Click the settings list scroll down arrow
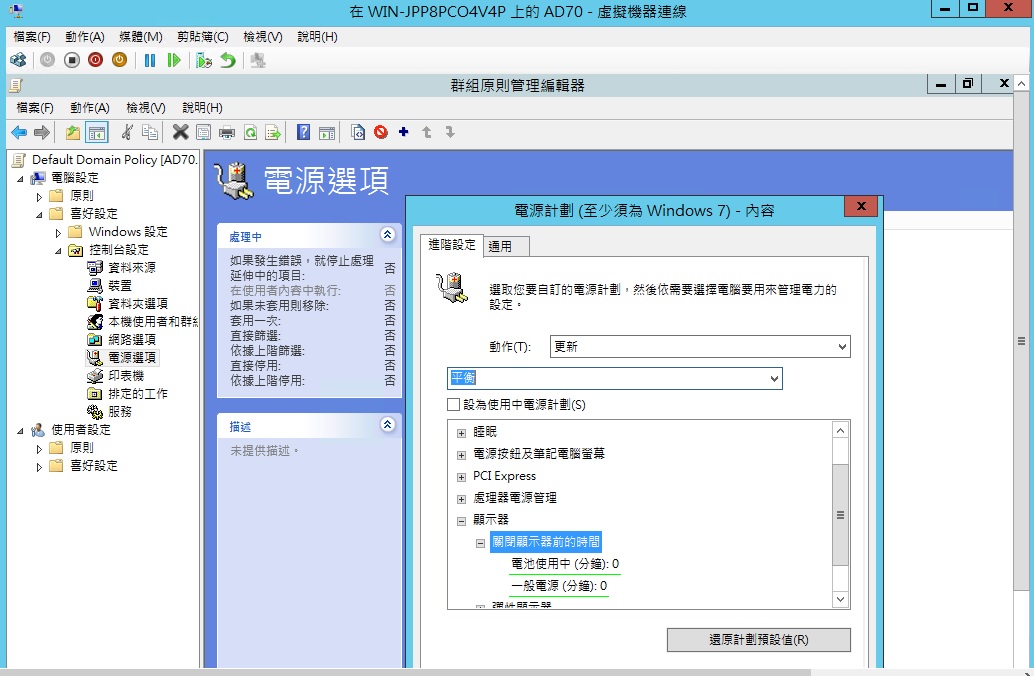 (x=840, y=599)
